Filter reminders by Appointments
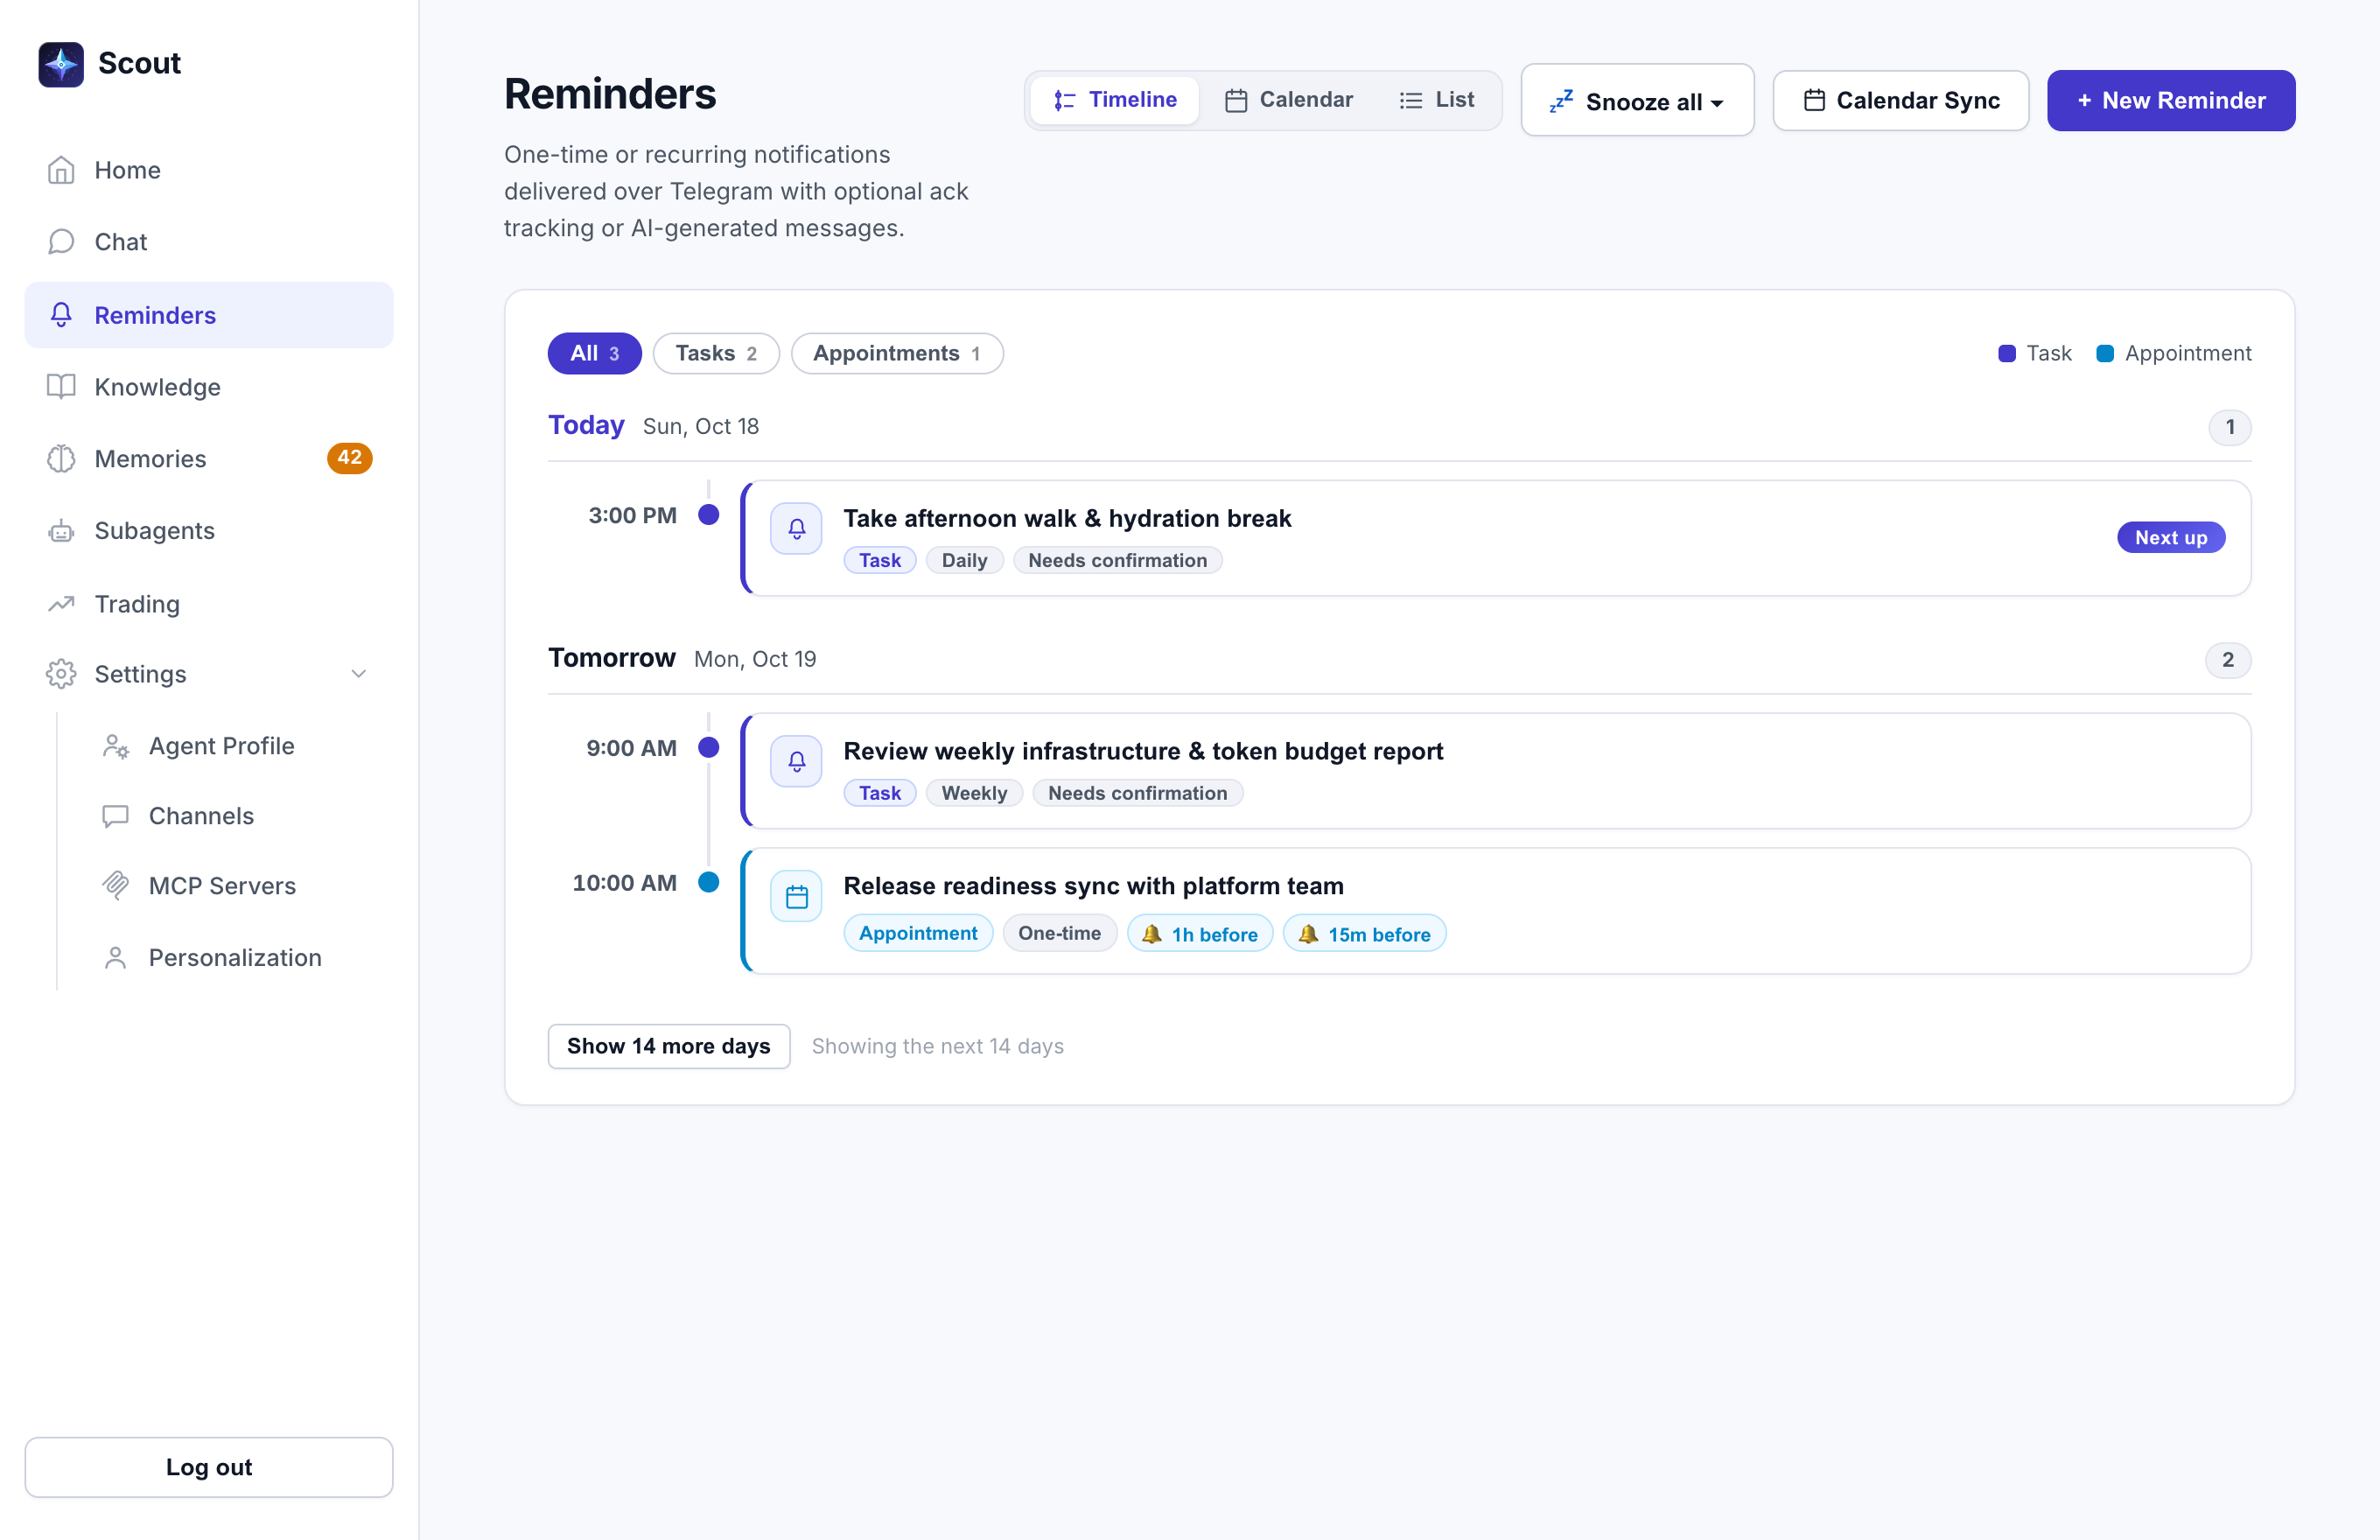Screen dimensions: 2380x1540 click(897, 353)
